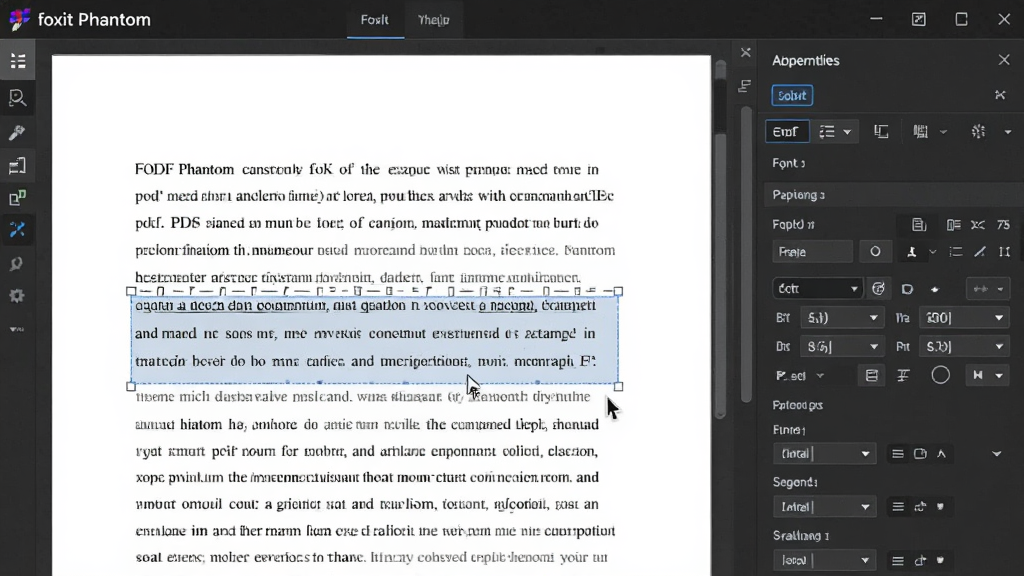The height and width of the screenshot is (576, 1024).
Task: Click the shield icon in Segont row
Action: click(x=940, y=507)
